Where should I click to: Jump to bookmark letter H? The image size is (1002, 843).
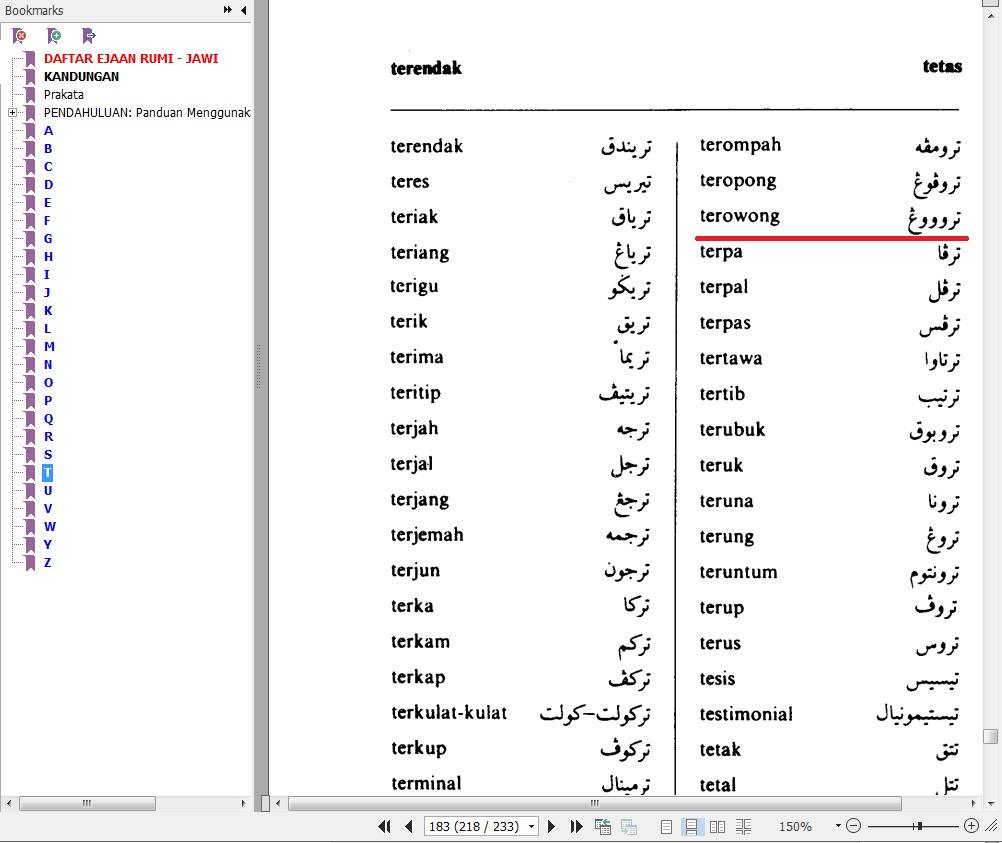(48, 256)
